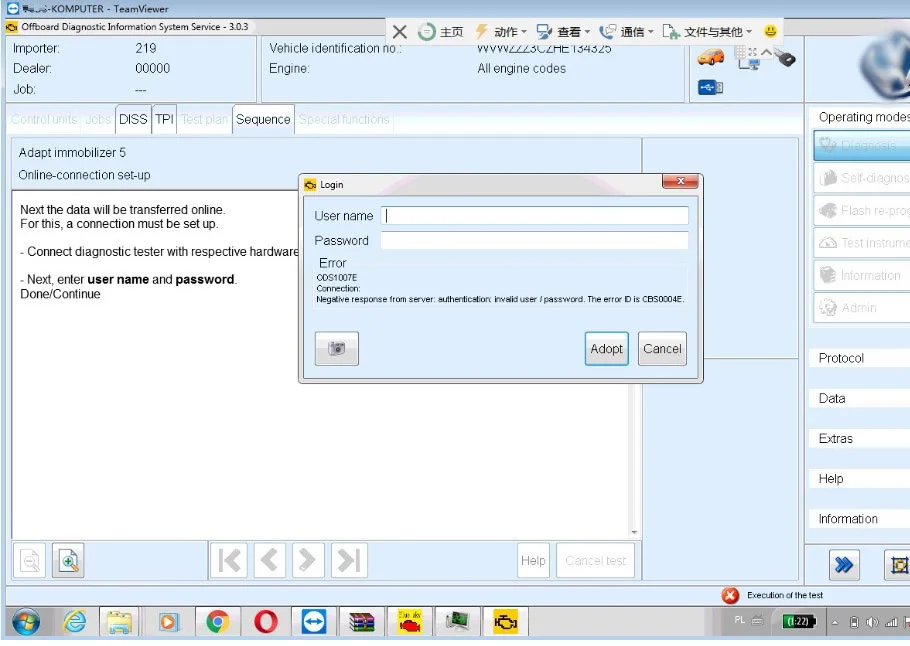Close TeamViewer toolbar with X icon

point(399,31)
